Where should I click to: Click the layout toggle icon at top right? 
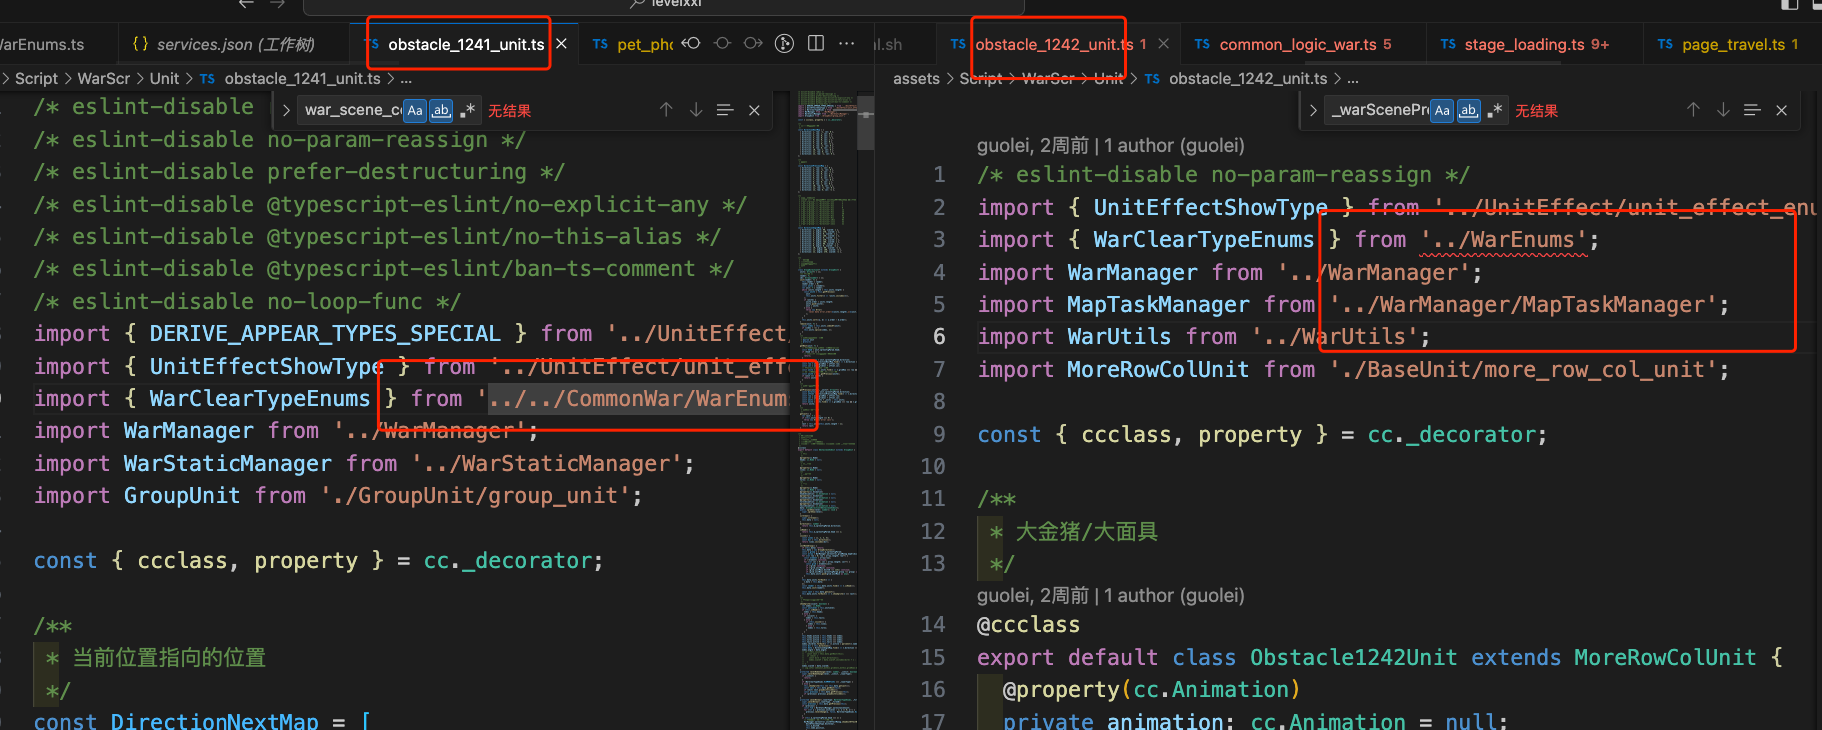(x=1790, y=4)
